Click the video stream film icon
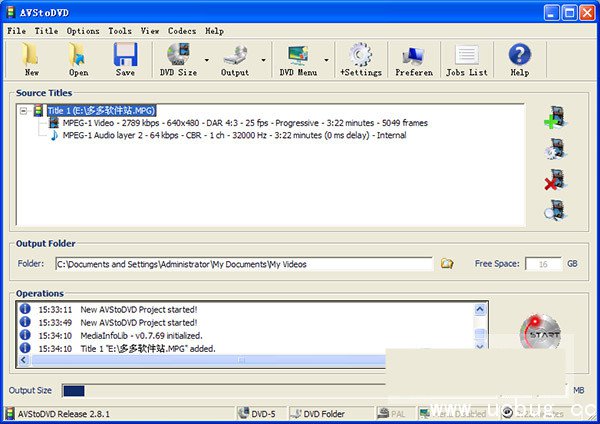600x424 pixels. [54, 123]
